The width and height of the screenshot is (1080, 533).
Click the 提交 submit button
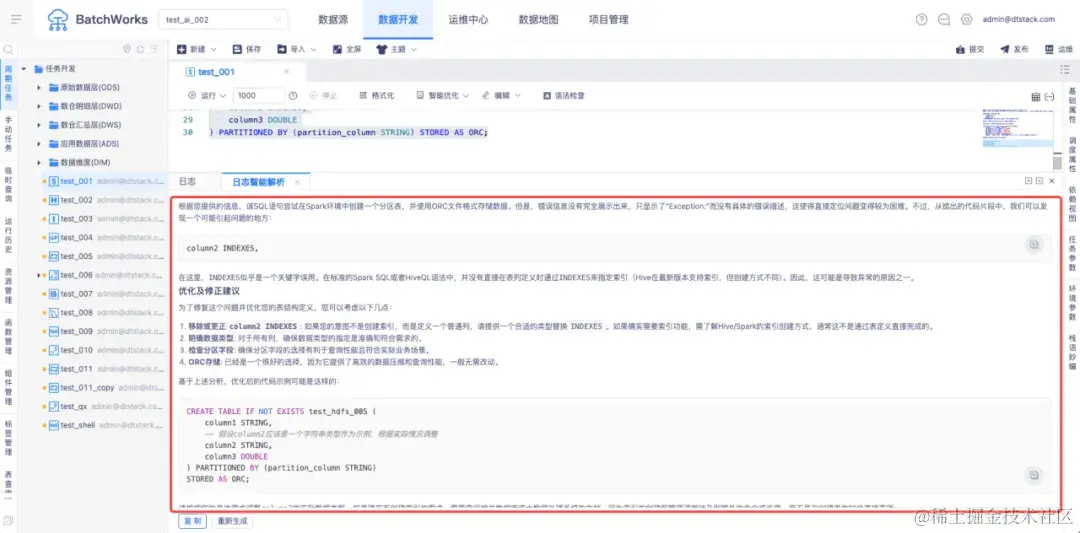click(x=970, y=50)
